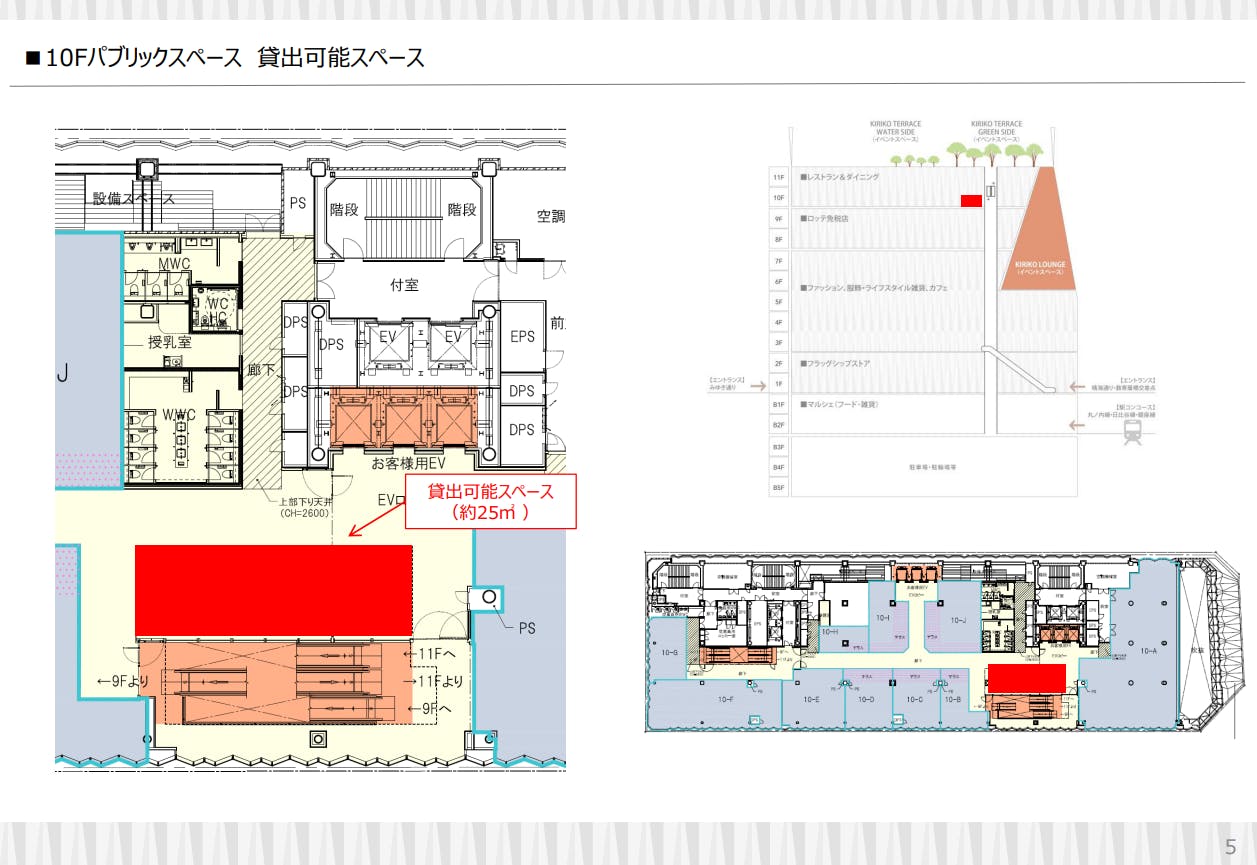Click the 貸出可能スペース (約25㎡) callout box
1257x865 pixels.
click(x=490, y=502)
